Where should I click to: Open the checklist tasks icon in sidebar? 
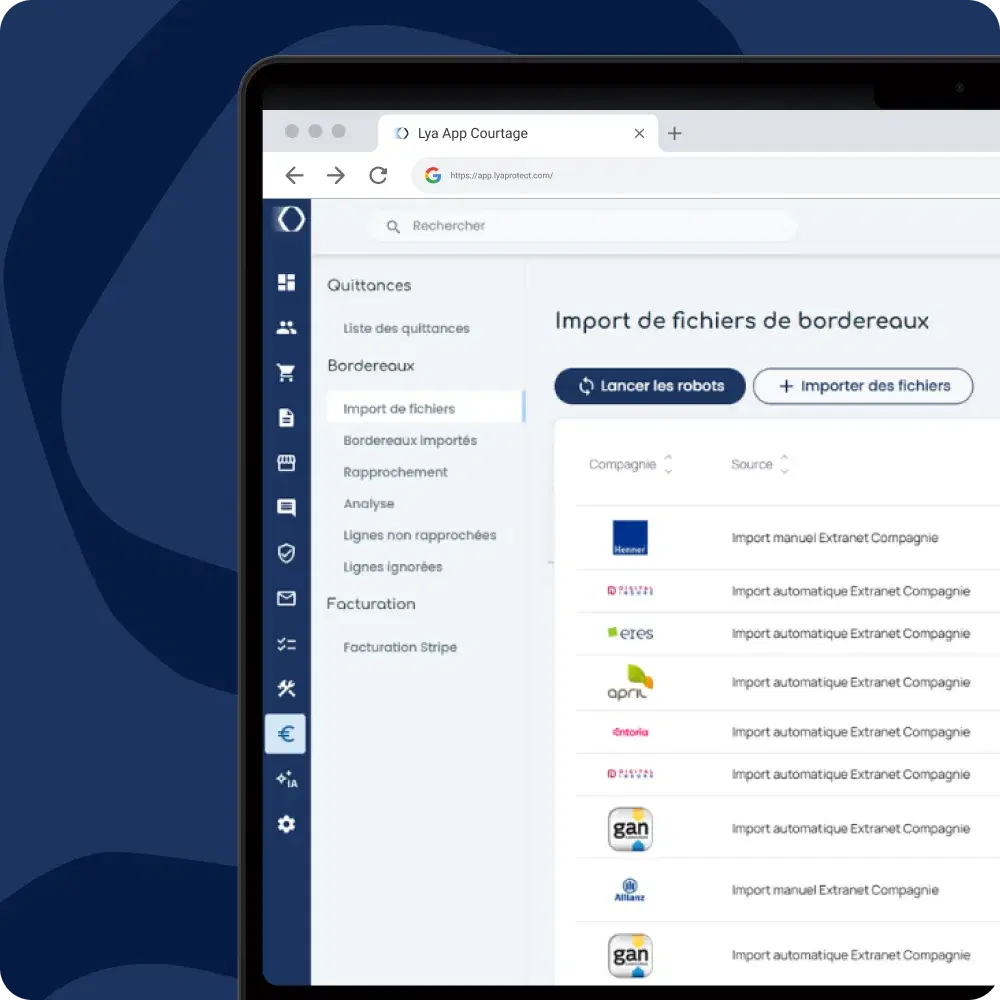click(286, 644)
